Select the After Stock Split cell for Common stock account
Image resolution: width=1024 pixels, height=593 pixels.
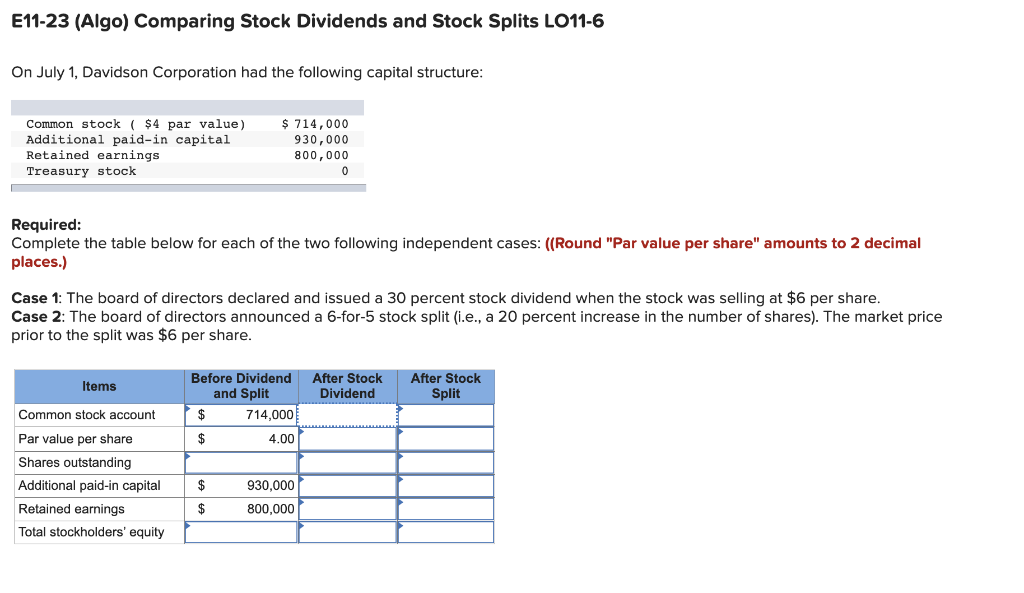coord(445,415)
